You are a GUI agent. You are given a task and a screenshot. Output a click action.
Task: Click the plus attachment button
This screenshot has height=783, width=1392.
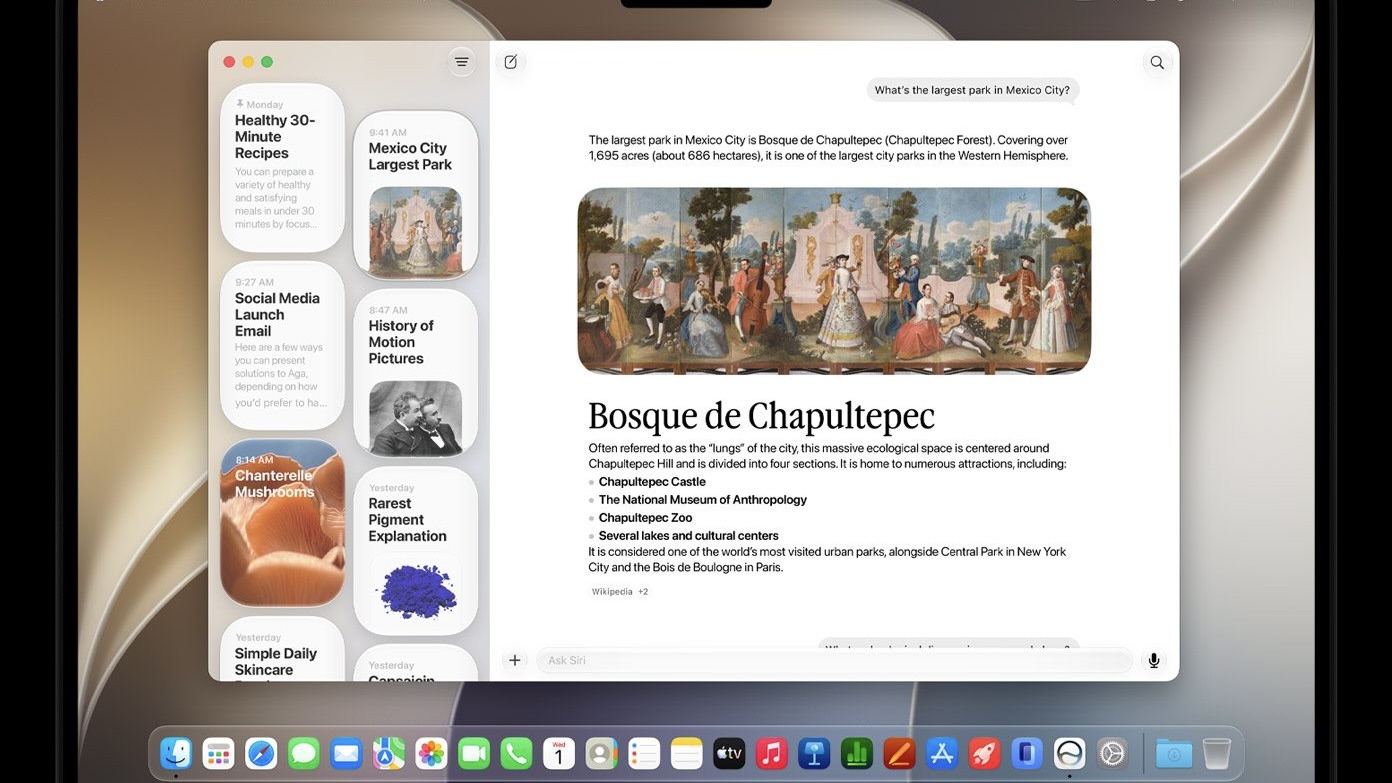coord(515,660)
